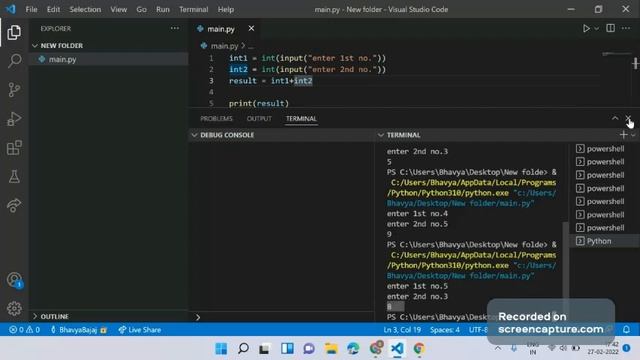The height and width of the screenshot is (360, 640).
Task: Open editor More Actions ellipsis
Action: pos(626,28)
